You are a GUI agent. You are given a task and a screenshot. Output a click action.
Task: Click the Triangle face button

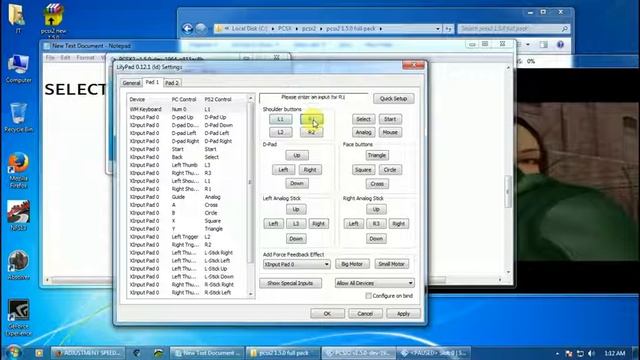point(377,155)
